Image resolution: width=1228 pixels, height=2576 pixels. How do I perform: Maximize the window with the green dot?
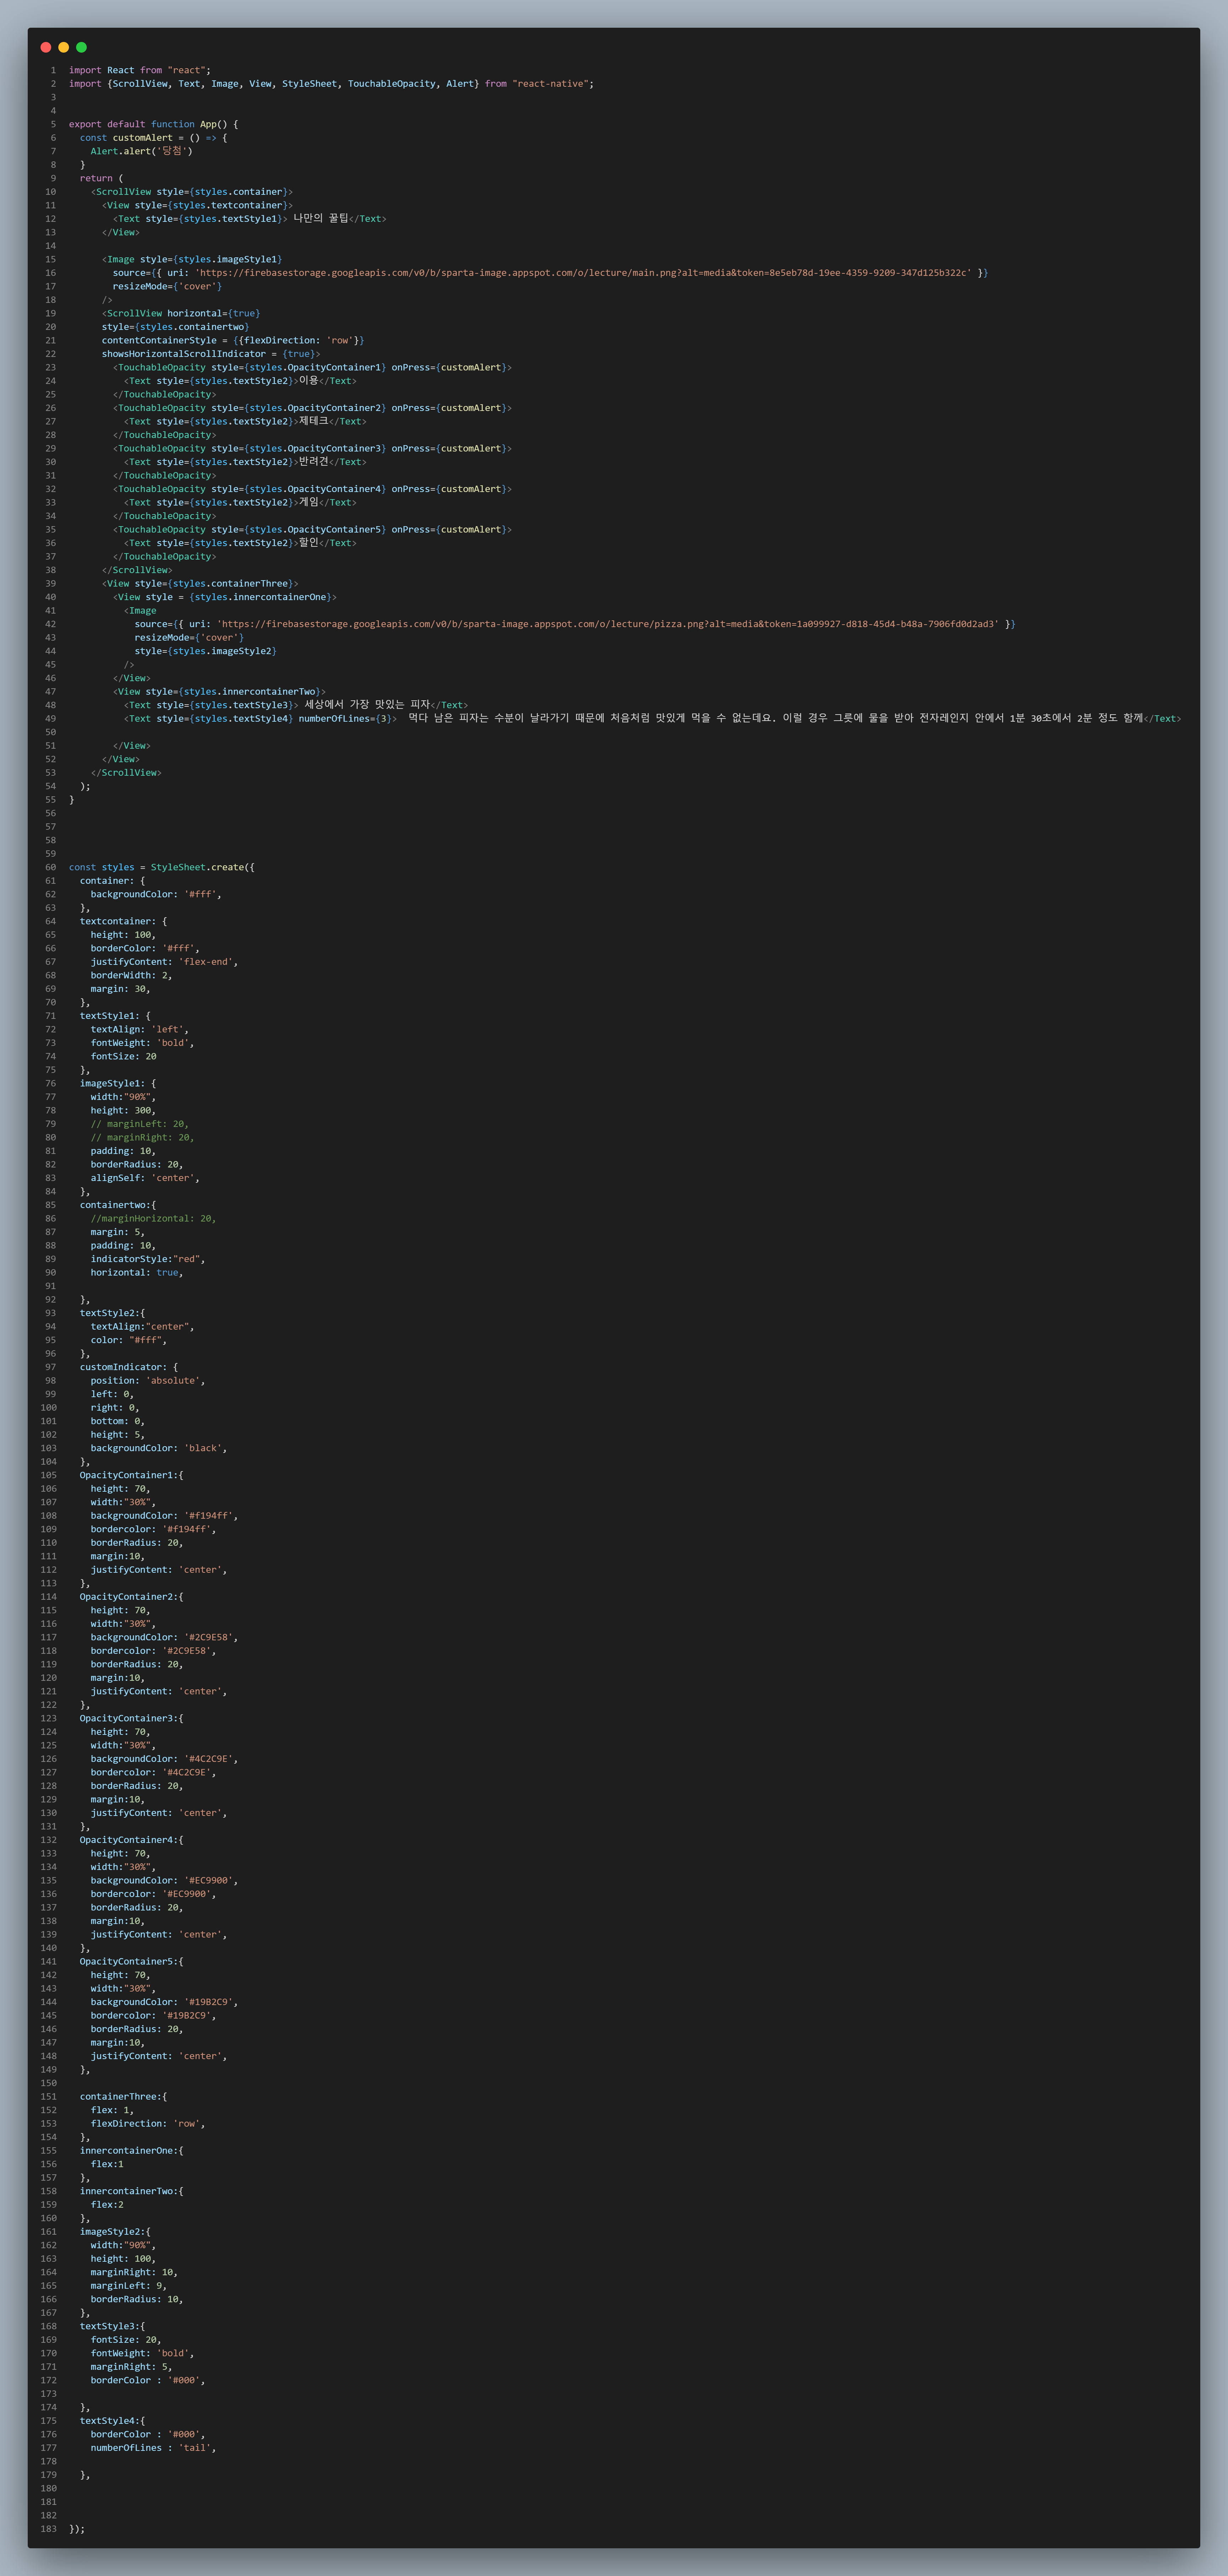[x=82, y=47]
